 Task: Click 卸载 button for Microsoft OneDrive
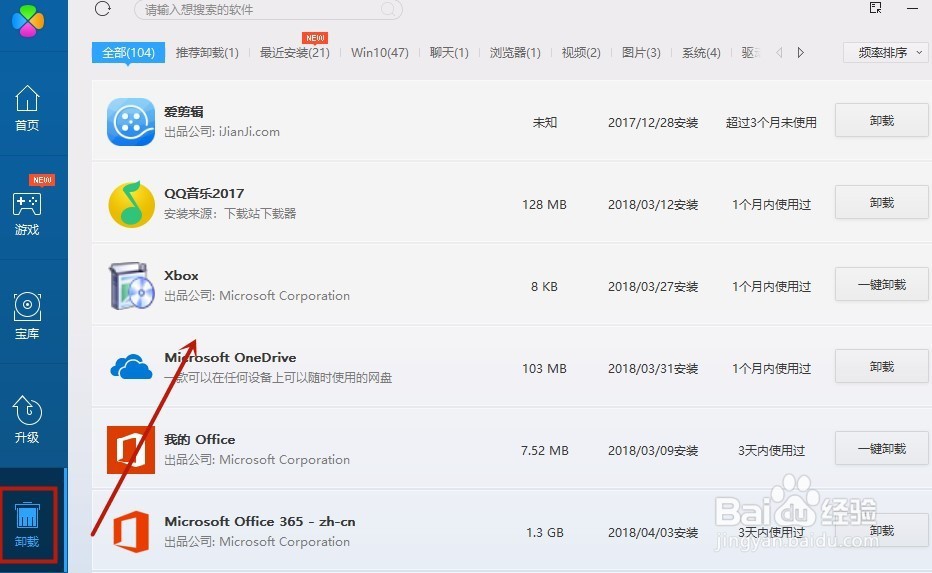881,367
